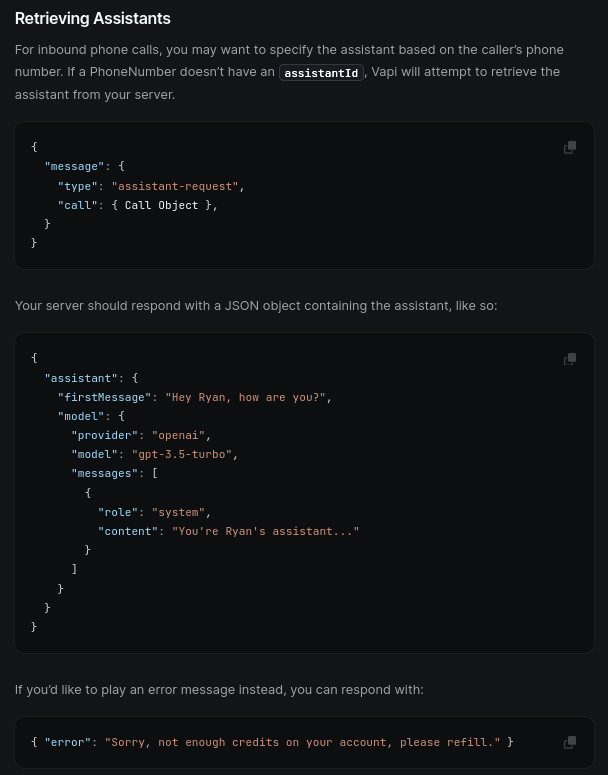The height and width of the screenshot is (775, 608).
Task: Click the "Sorry, not enough credits" error string
Action: pos(302,742)
